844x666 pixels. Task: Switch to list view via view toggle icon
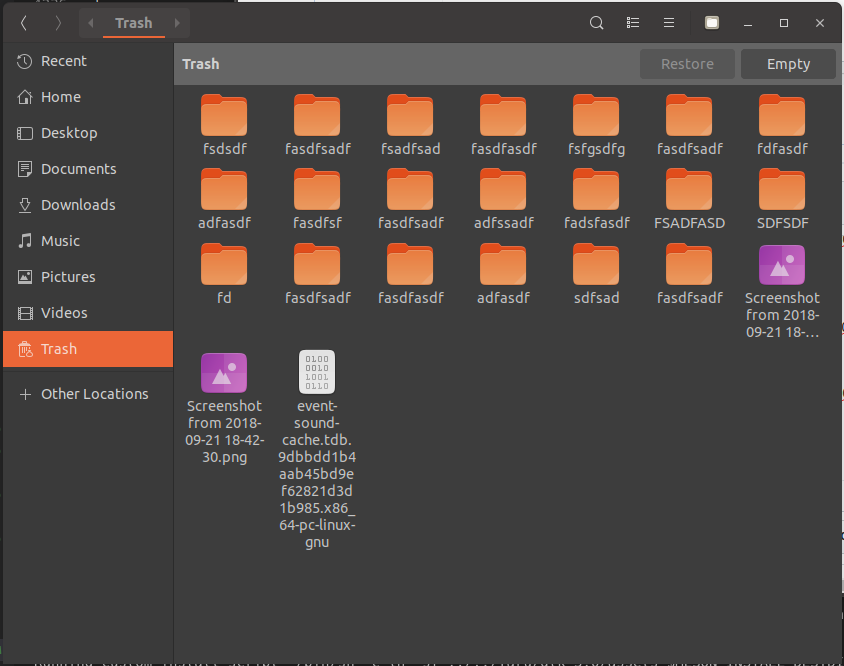633,23
